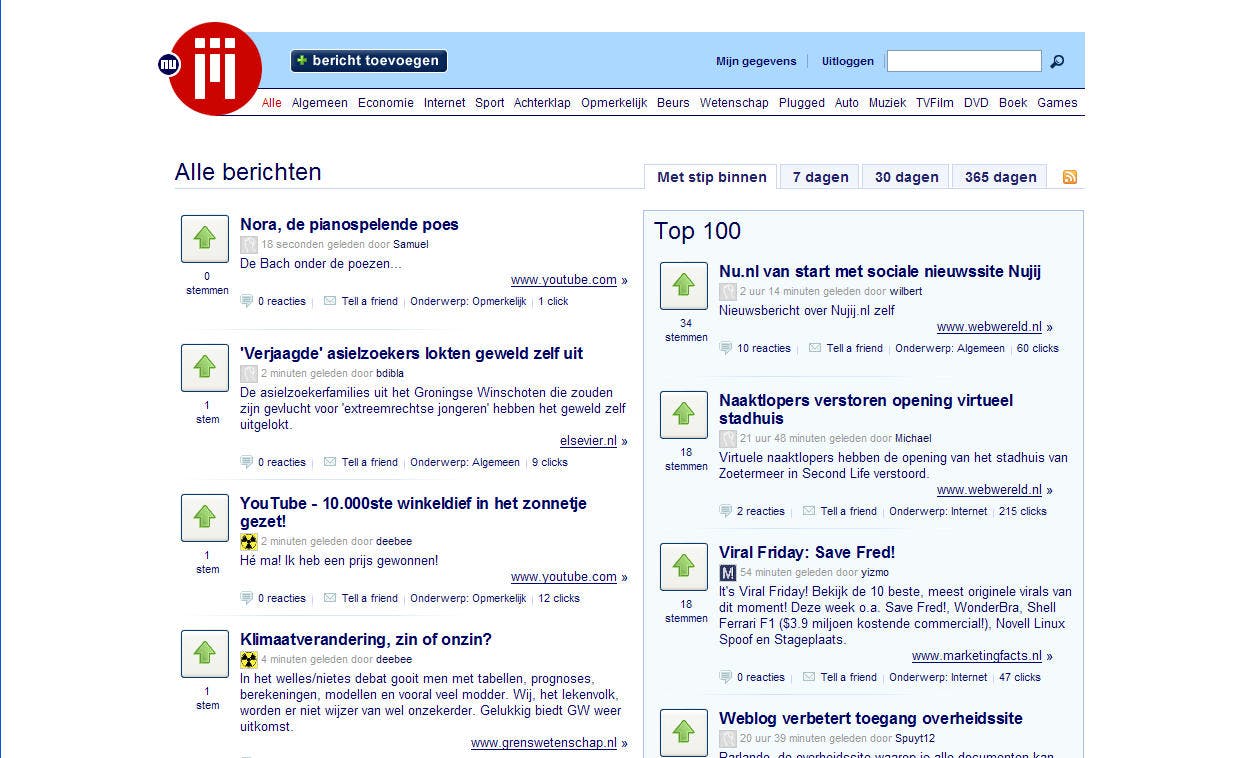Click inside the search input field
The width and height of the screenshot is (1254, 758).
coord(963,61)
